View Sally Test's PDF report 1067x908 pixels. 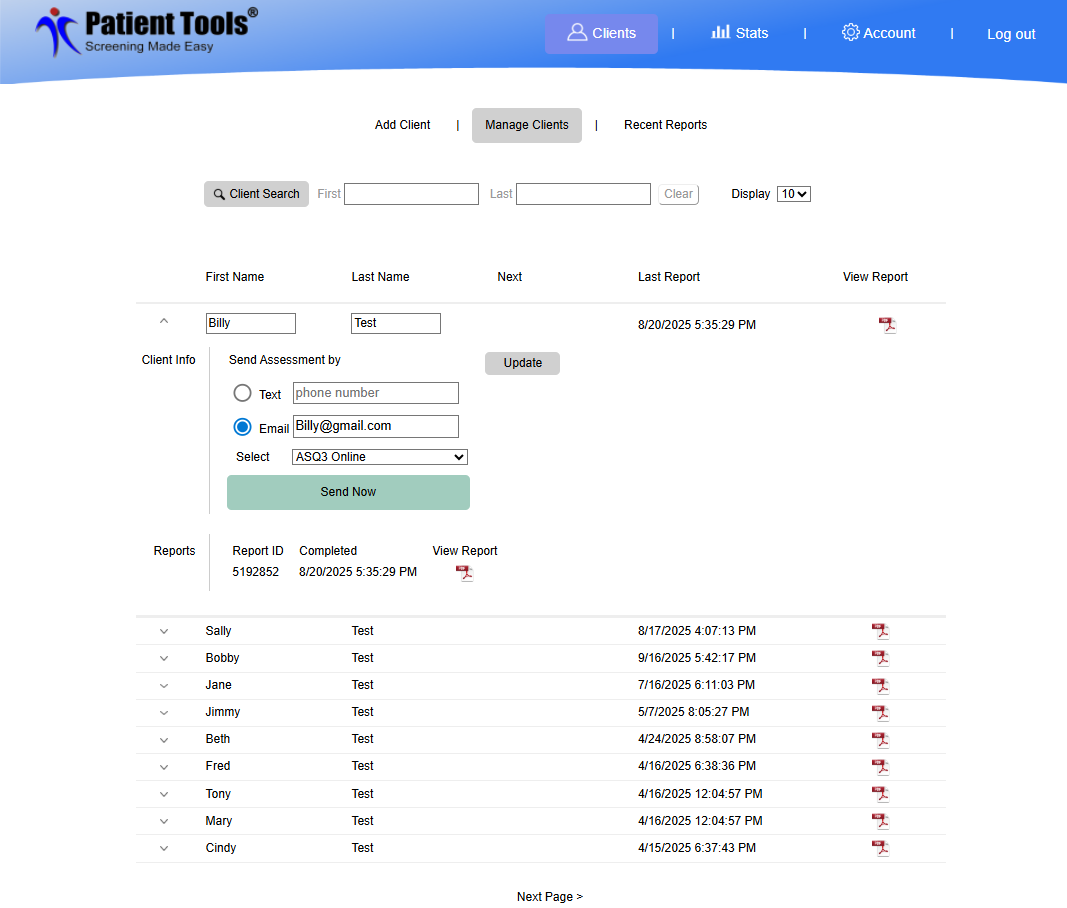(880, 631)
